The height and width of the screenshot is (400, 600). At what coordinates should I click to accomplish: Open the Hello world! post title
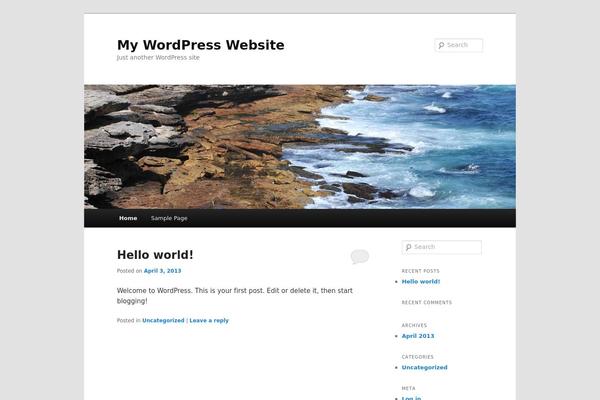click(155, 255)
